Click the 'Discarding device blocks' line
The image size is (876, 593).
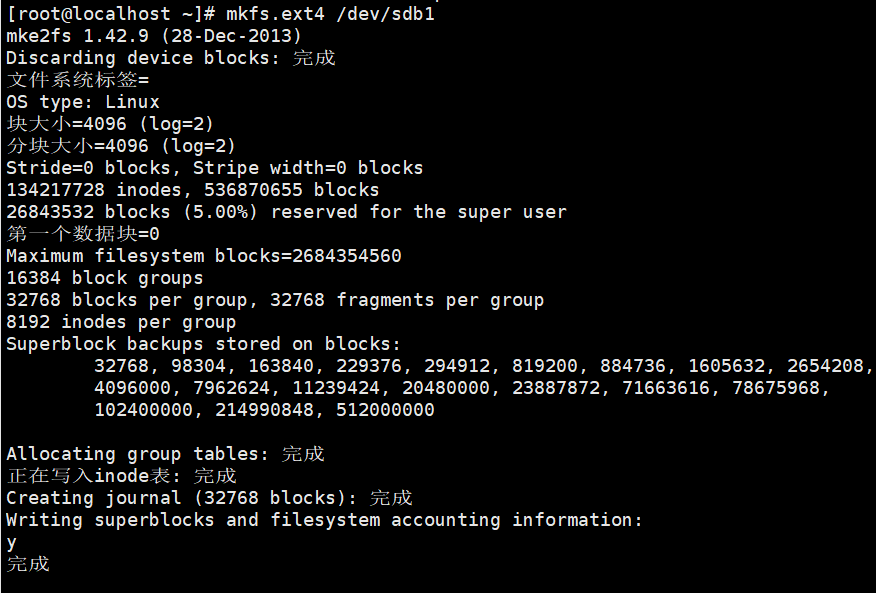[x=171, y=58]
